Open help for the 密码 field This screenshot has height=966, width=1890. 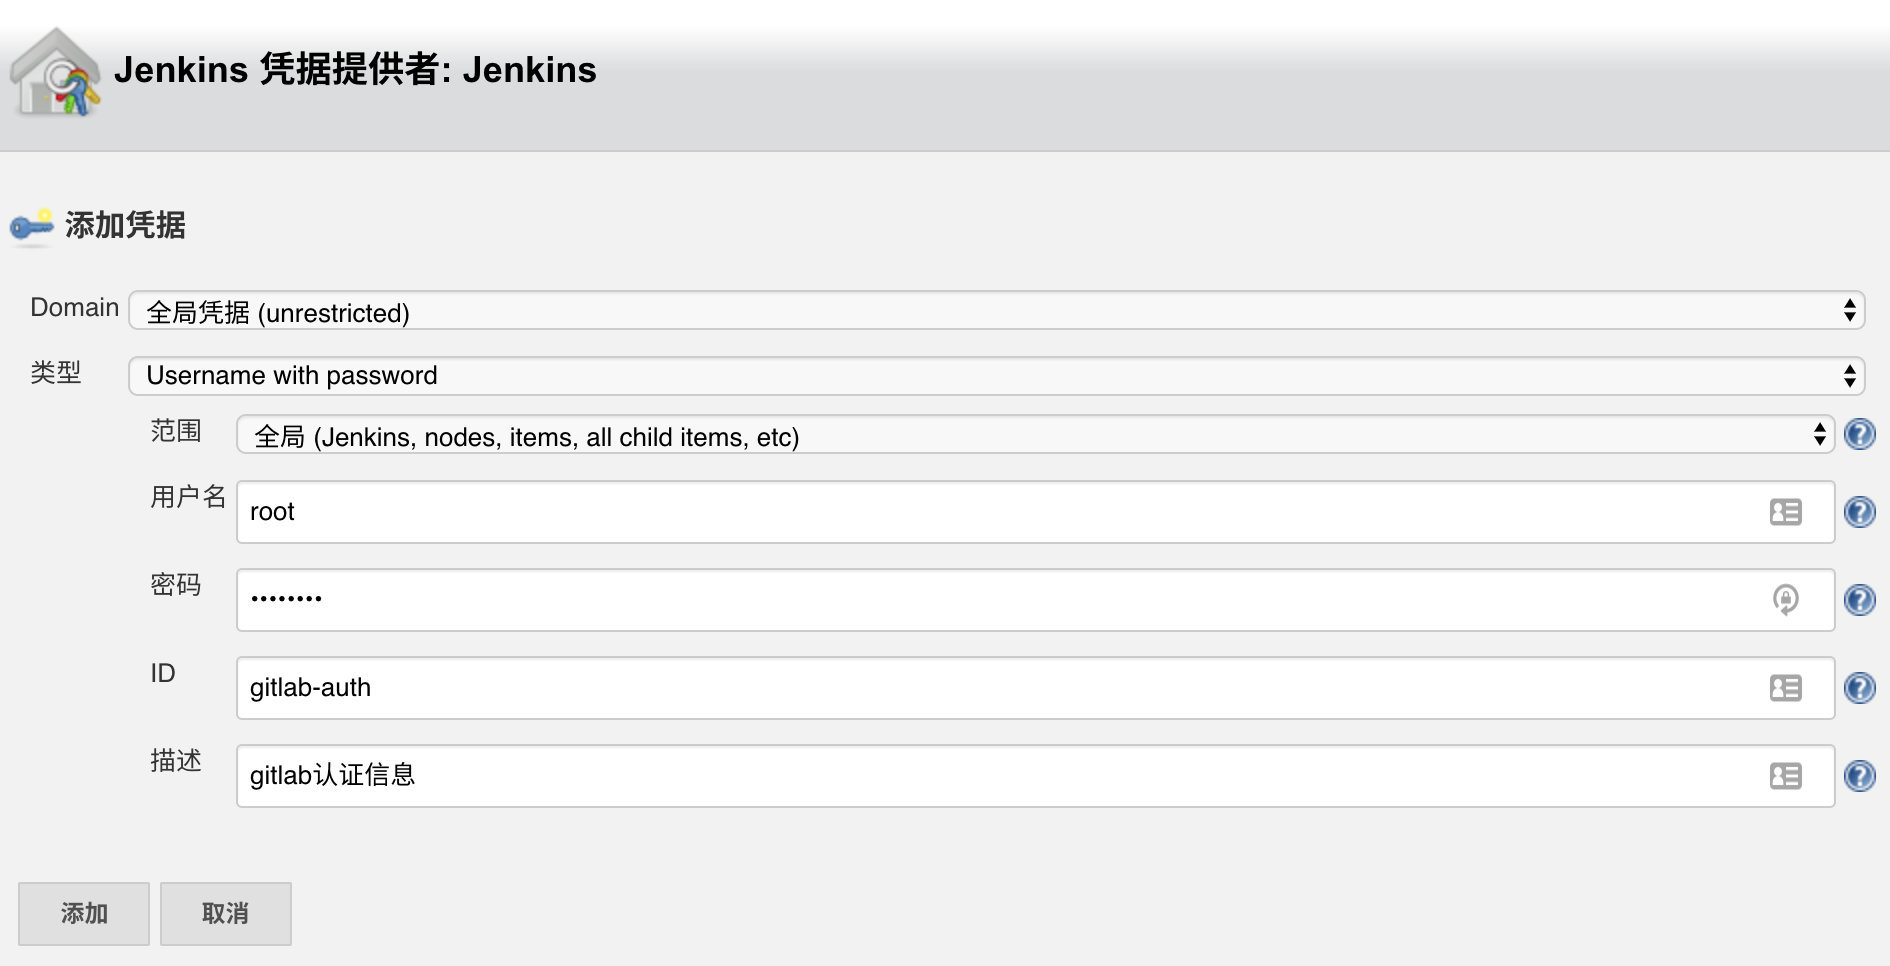(1859, 600)
